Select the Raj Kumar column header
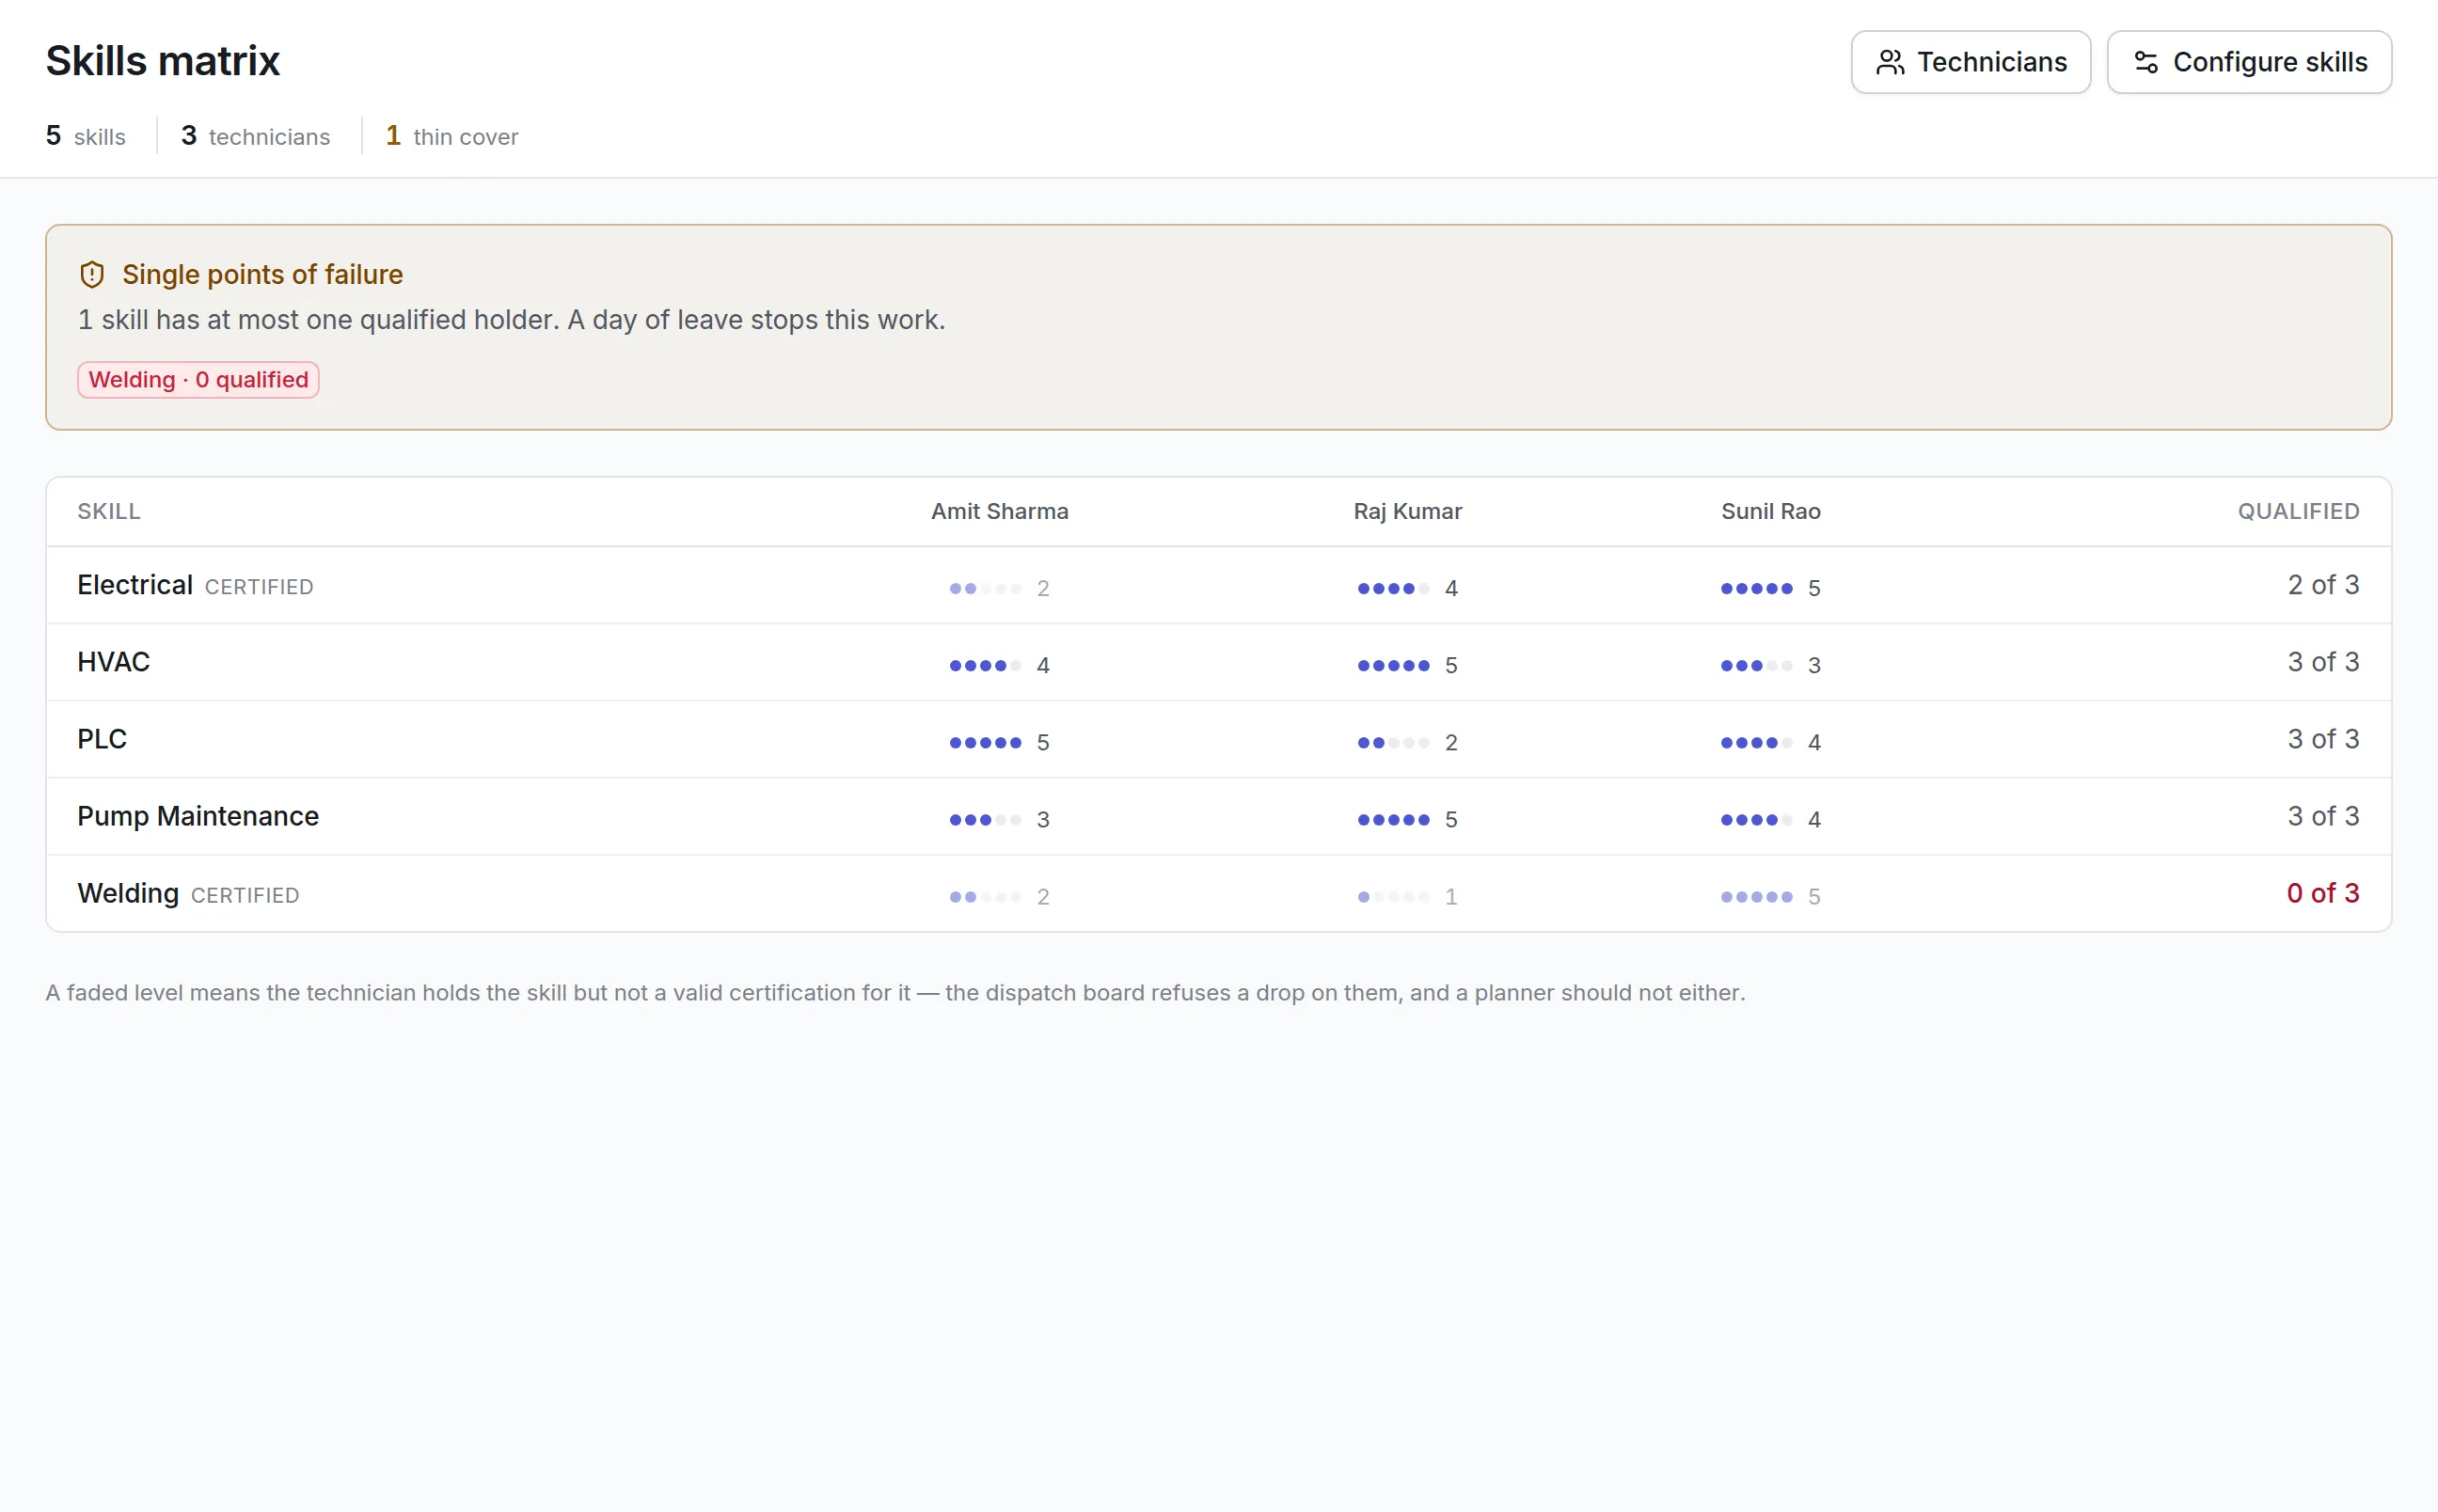Viewport: 2438px width, 1512px height. (1407, 511)
